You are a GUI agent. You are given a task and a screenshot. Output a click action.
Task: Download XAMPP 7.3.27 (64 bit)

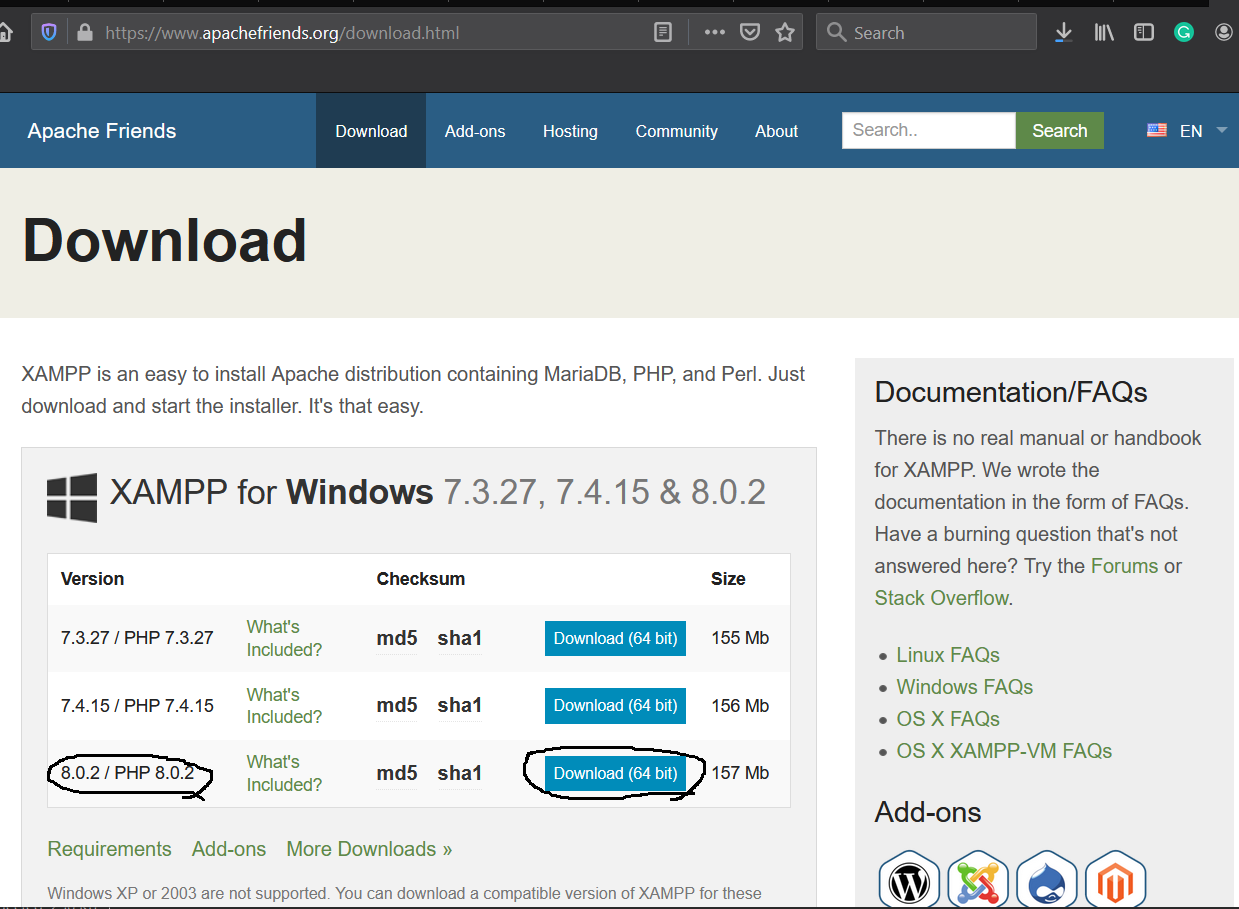coord(615,638)
